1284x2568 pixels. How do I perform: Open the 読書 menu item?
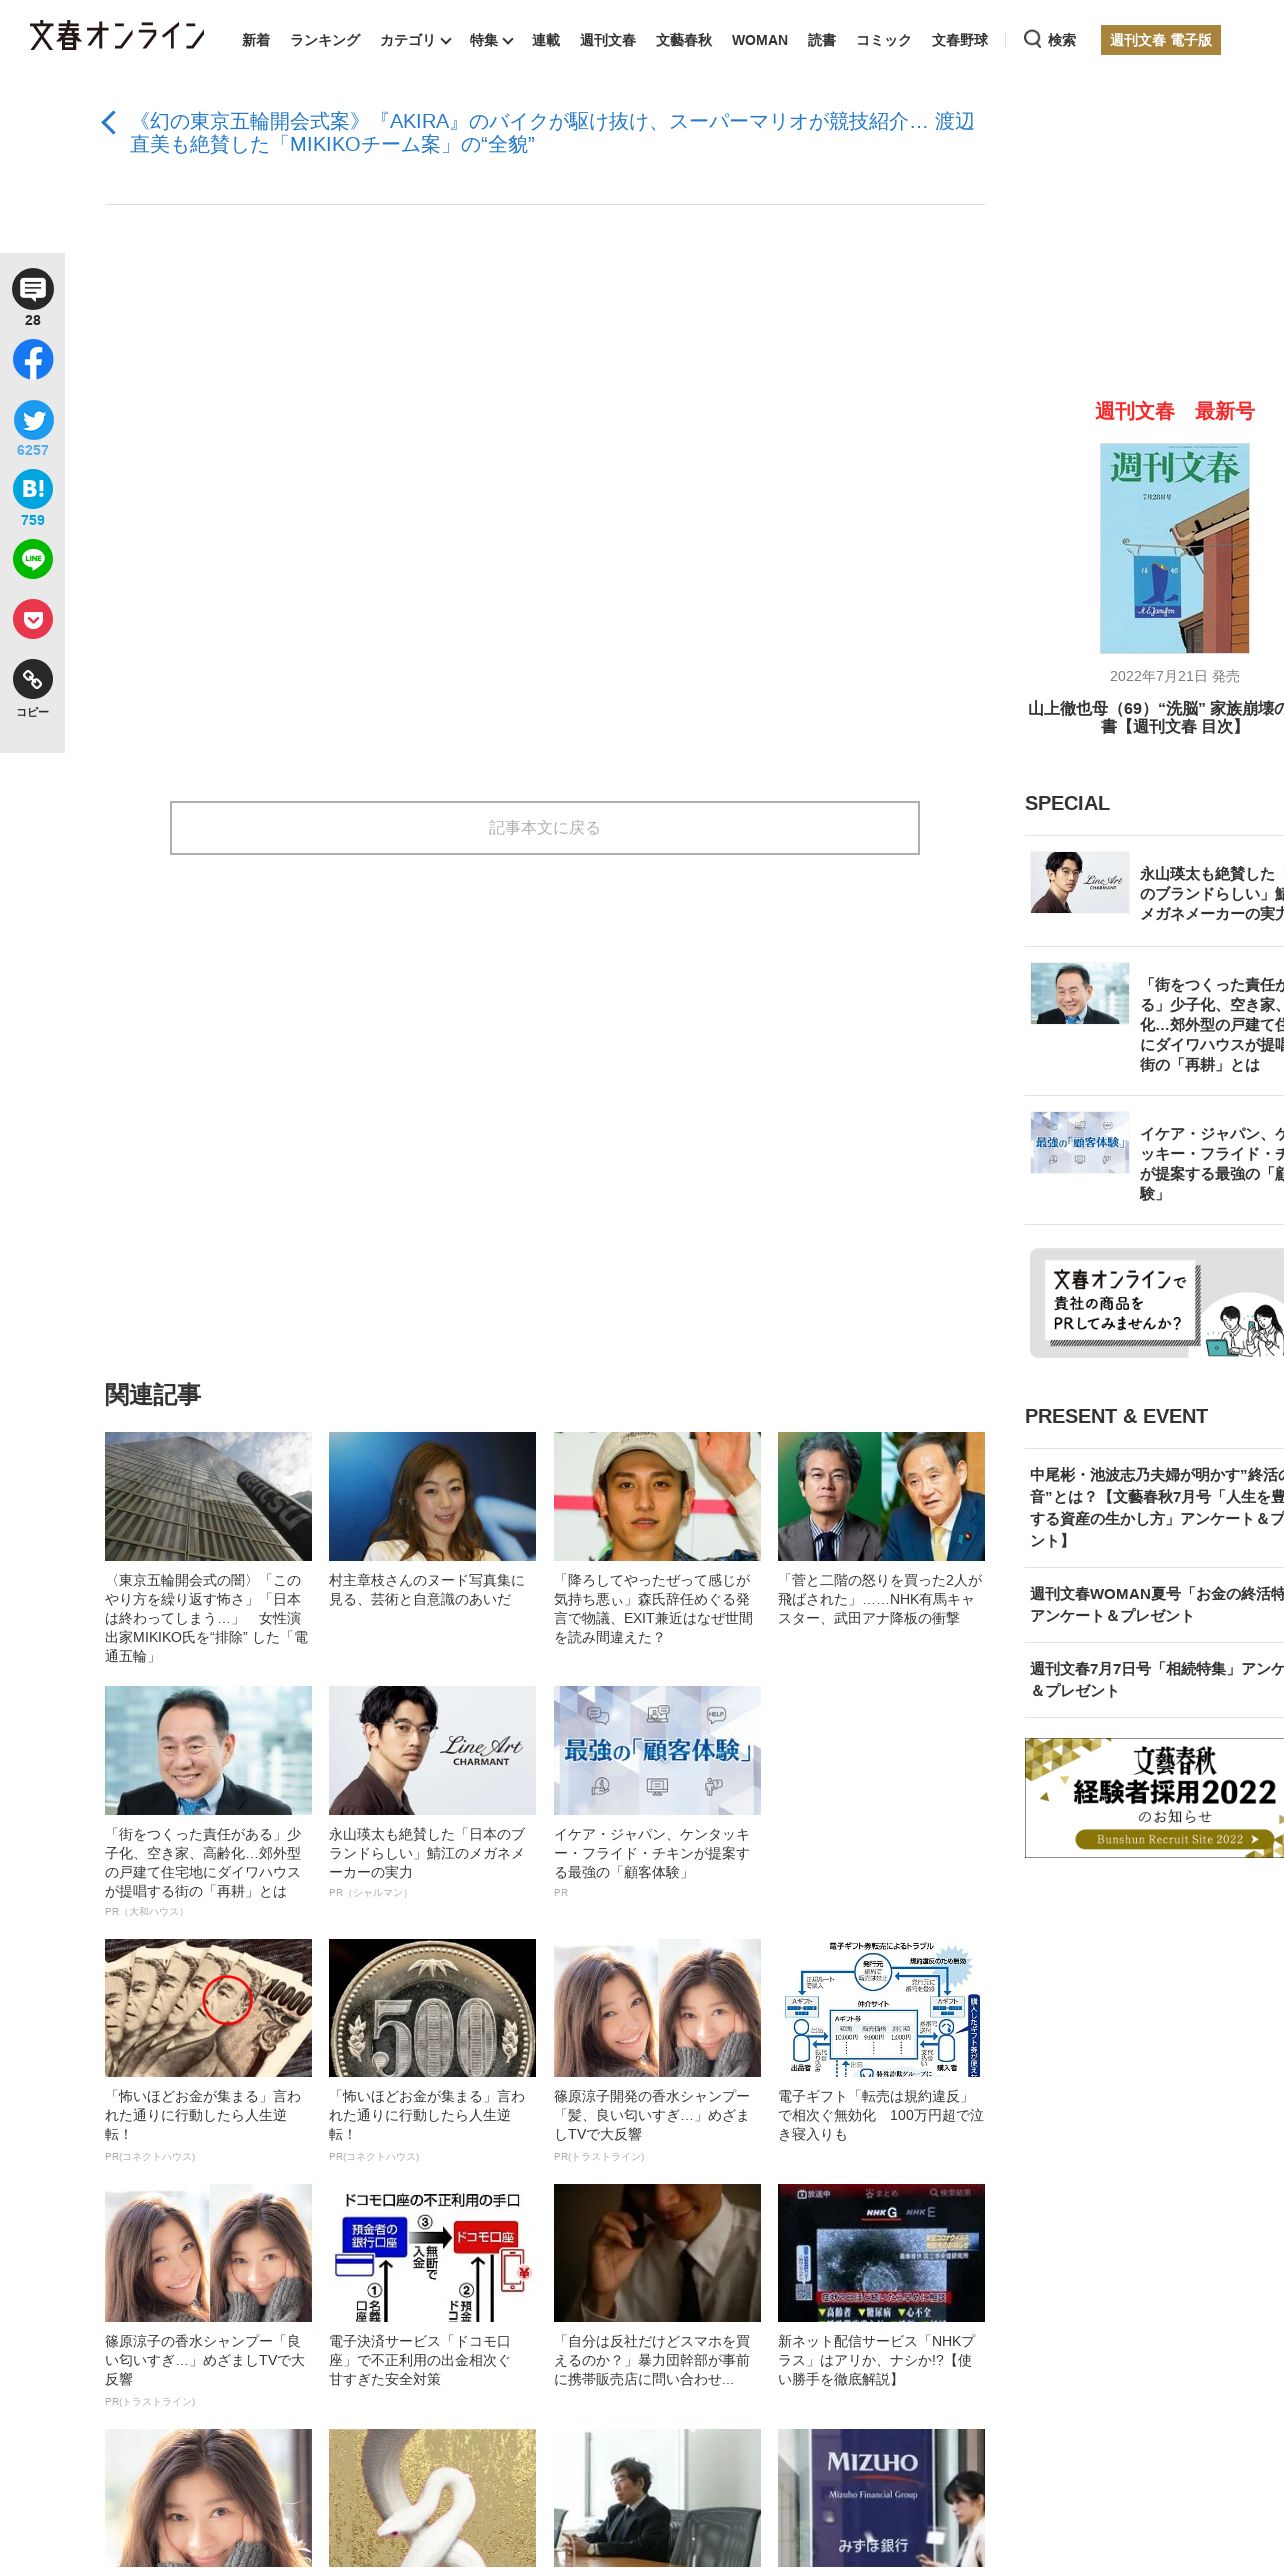coord(822,40)
